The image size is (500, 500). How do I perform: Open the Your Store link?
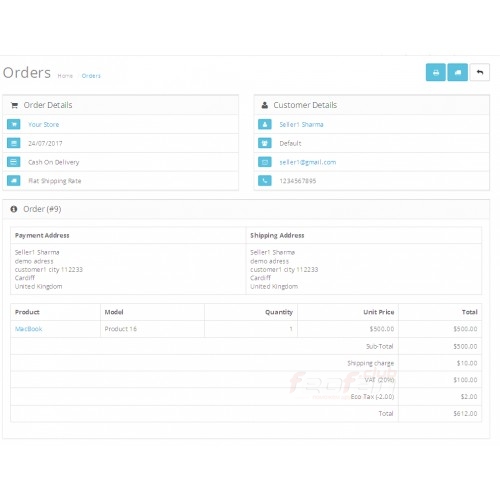(44, 124)
